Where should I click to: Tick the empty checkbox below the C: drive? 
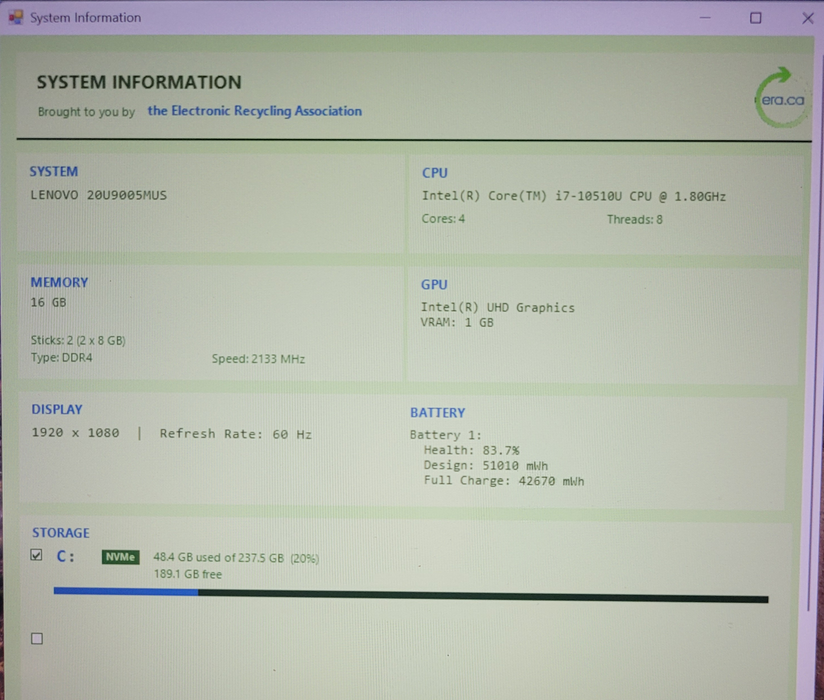(37, 639)
